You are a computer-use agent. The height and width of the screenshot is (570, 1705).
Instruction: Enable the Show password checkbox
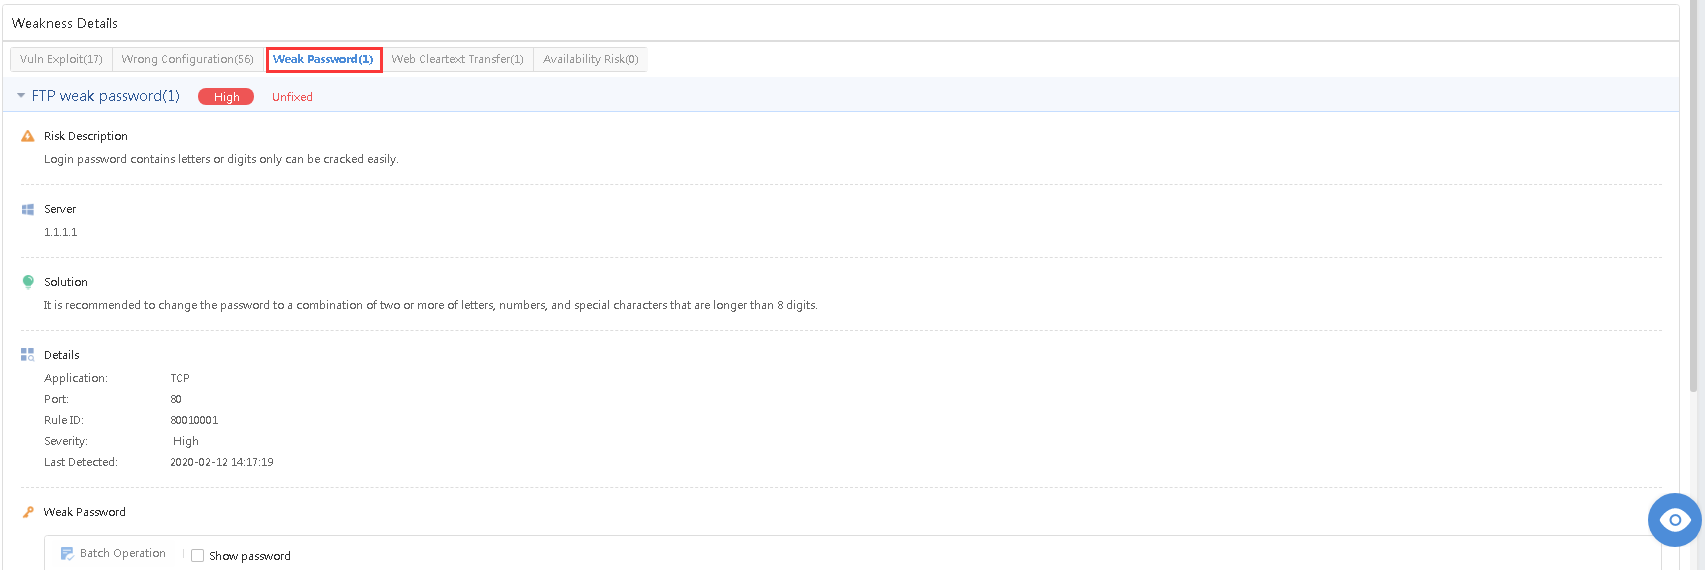click(x=198, y=556)
